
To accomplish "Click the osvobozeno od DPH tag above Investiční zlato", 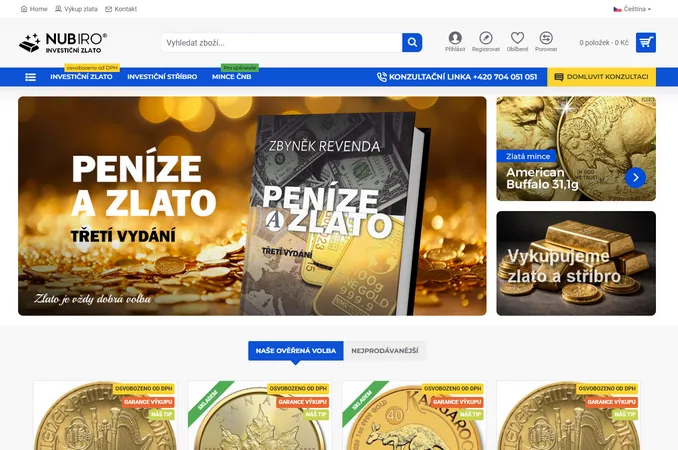I will [92, 68].
